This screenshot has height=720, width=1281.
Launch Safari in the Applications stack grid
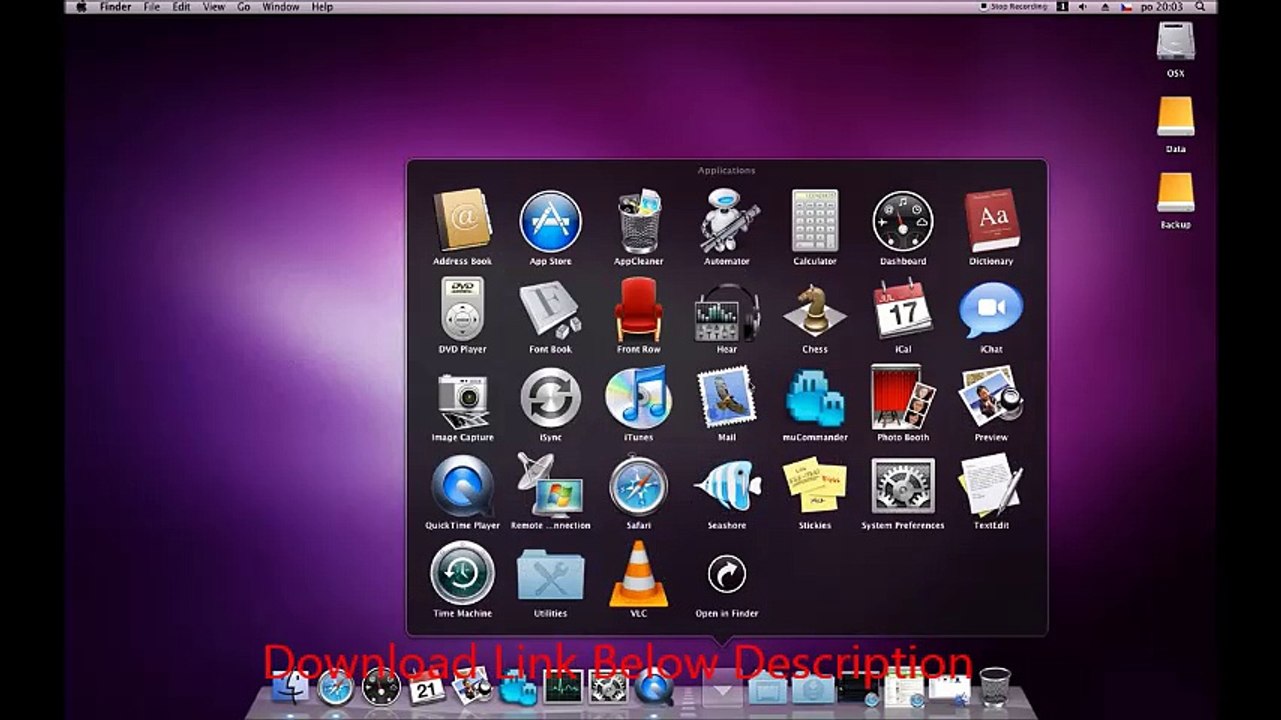[x=638, y=485]
